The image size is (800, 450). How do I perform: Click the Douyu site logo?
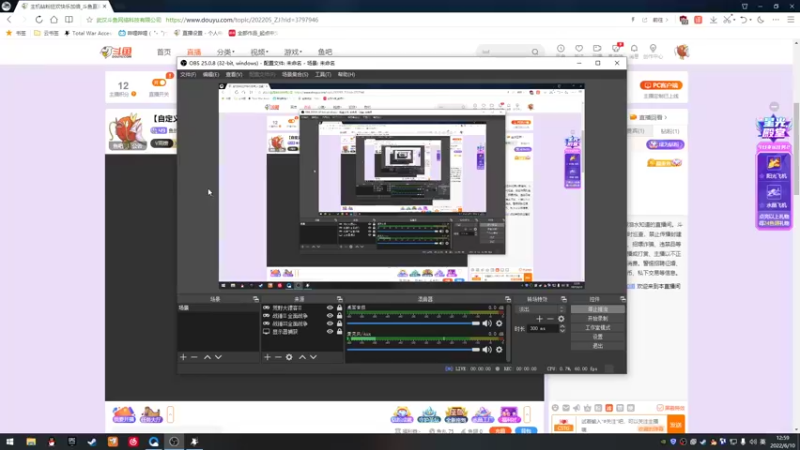coord(116,52)
